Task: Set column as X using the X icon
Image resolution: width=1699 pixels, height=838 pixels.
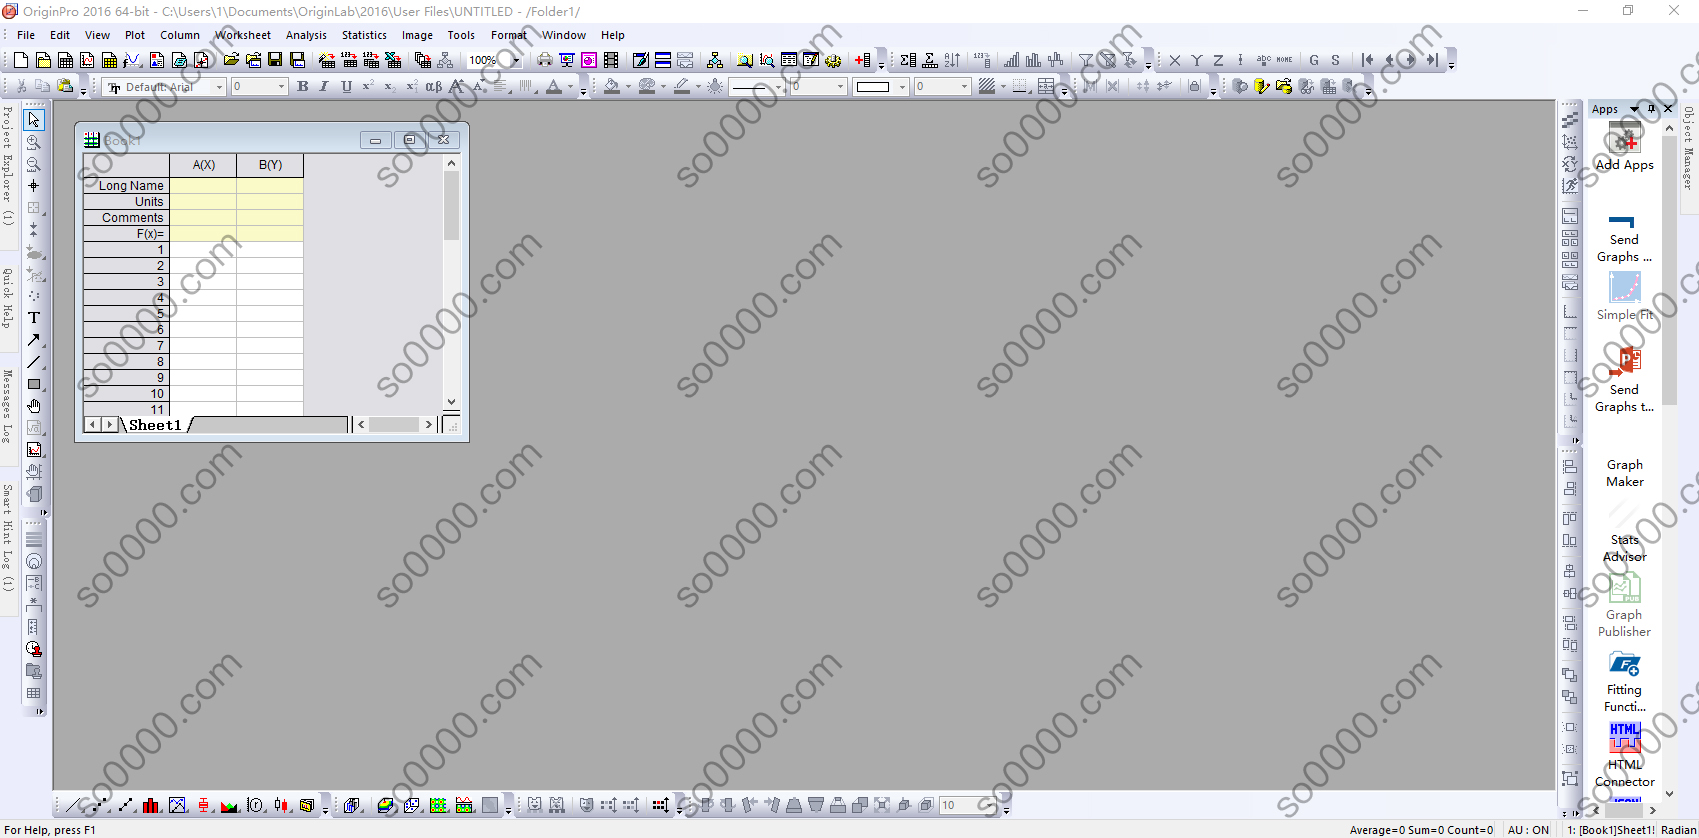Action: 1175,60
